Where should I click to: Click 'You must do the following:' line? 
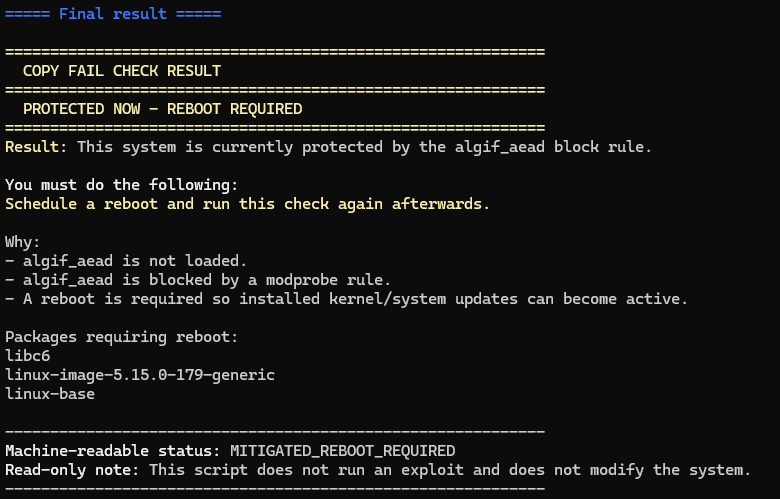click(x=122, y=185)
